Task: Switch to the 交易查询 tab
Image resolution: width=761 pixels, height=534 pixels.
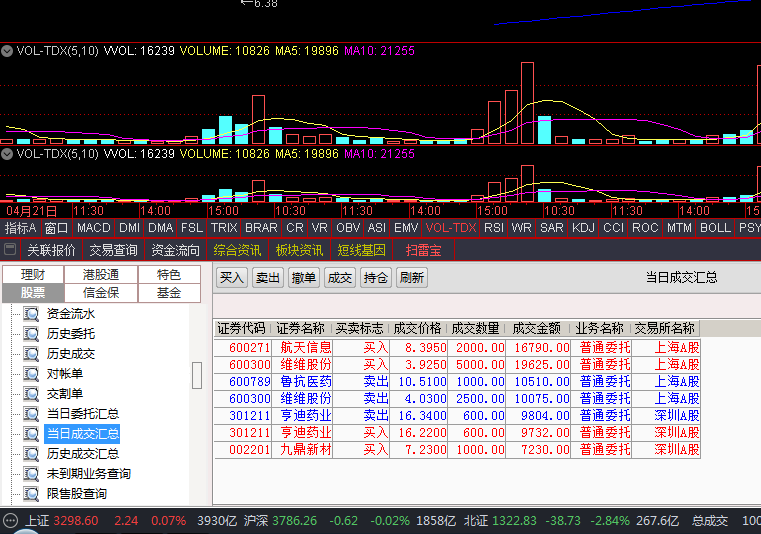Action: click(114, 250)
